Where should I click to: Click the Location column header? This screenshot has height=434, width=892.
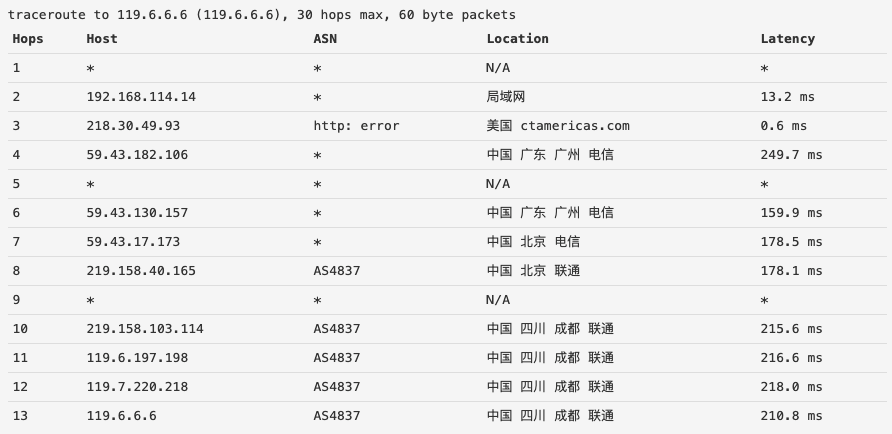tap(517, 39)
